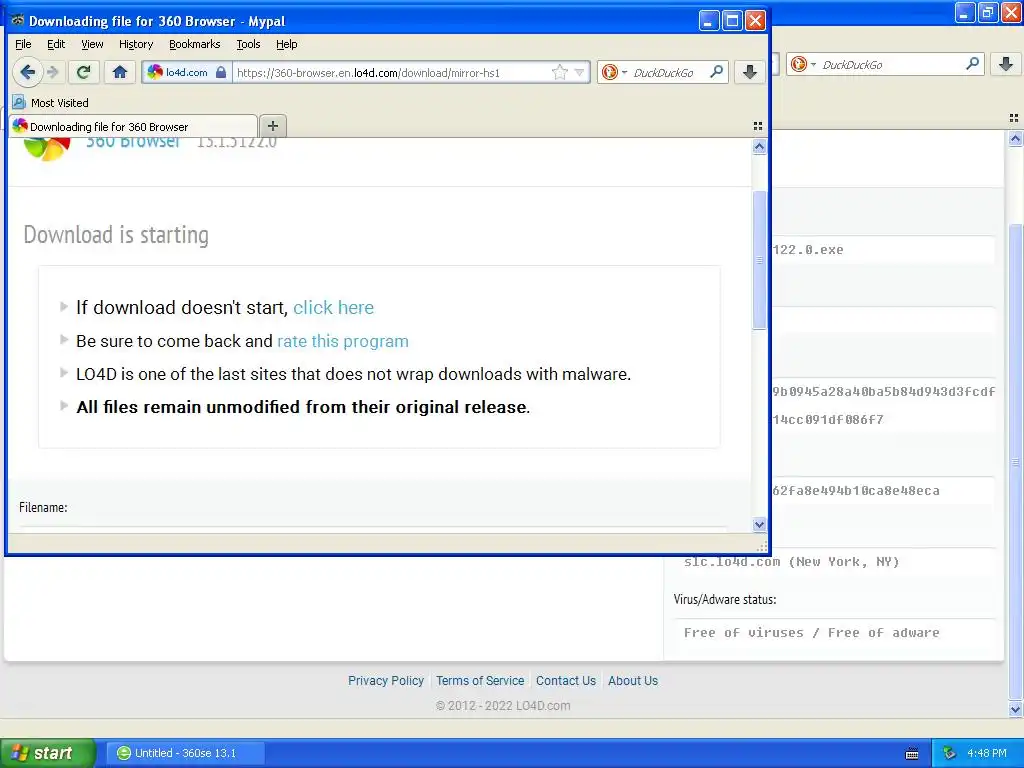Open Contact Us link in background window
The image size is (1024, 768).
[566, 680]
